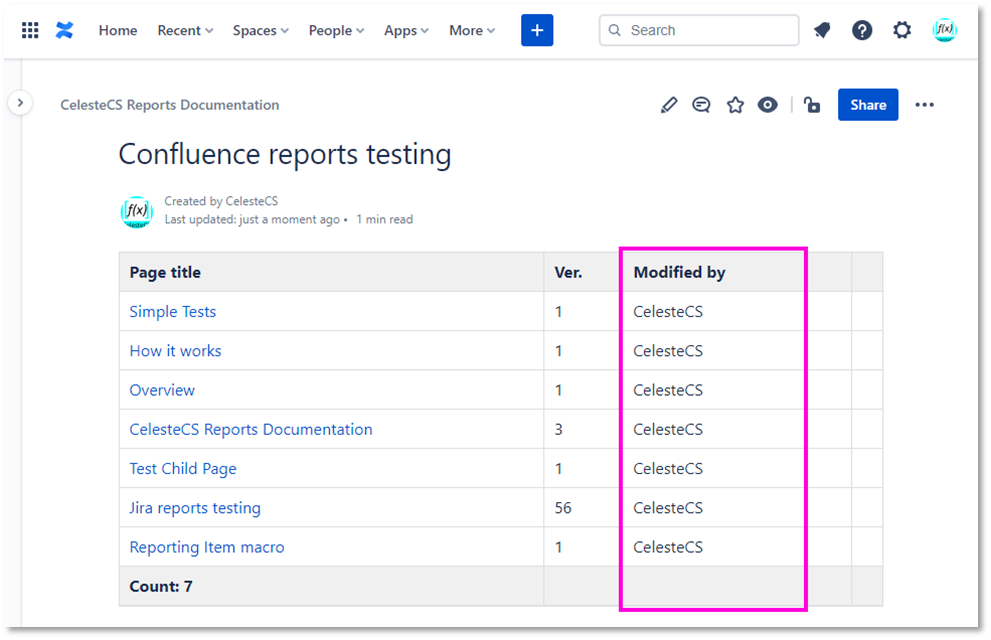Expand the sidebar with the chevron button

[x=20, y=102]
